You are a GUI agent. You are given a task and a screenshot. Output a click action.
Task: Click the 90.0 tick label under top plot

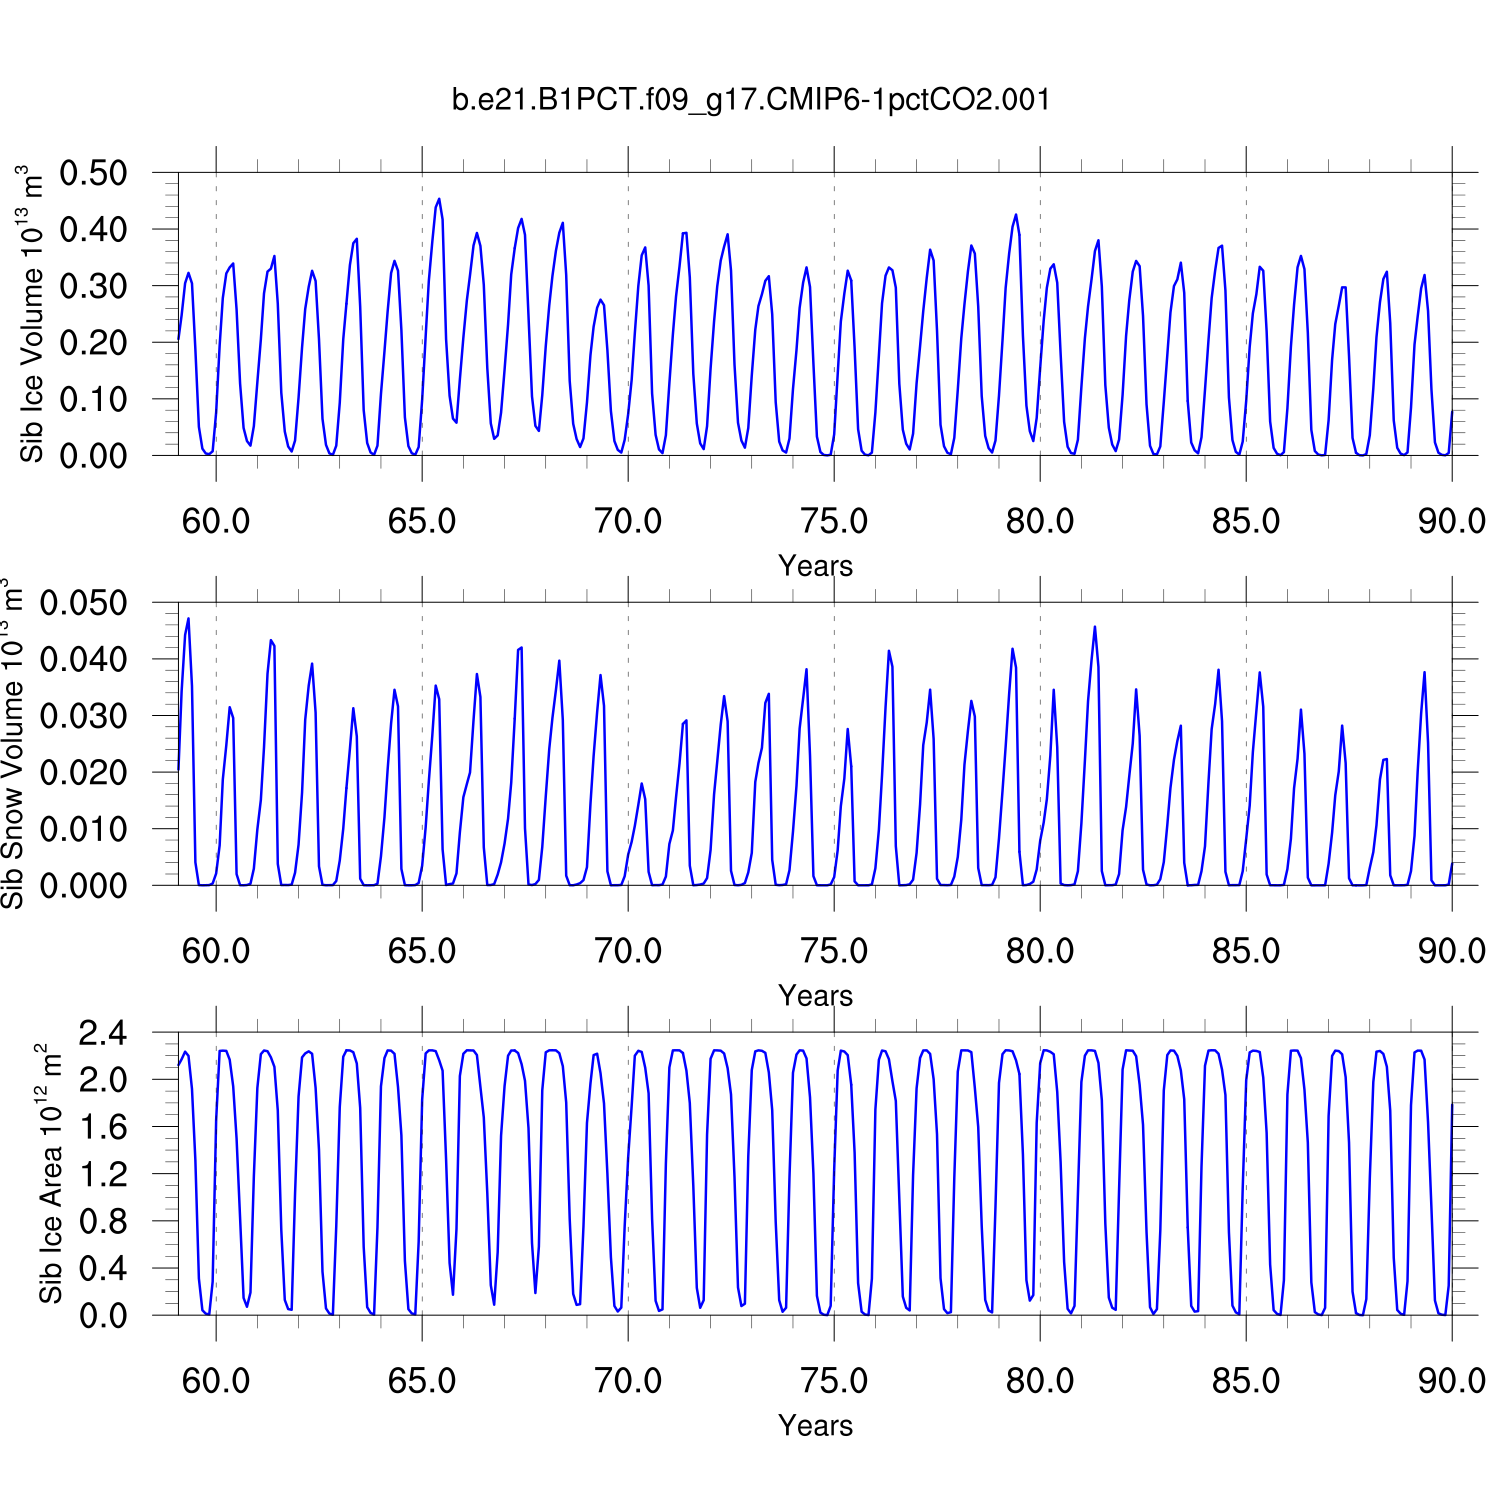[1451, 522]
